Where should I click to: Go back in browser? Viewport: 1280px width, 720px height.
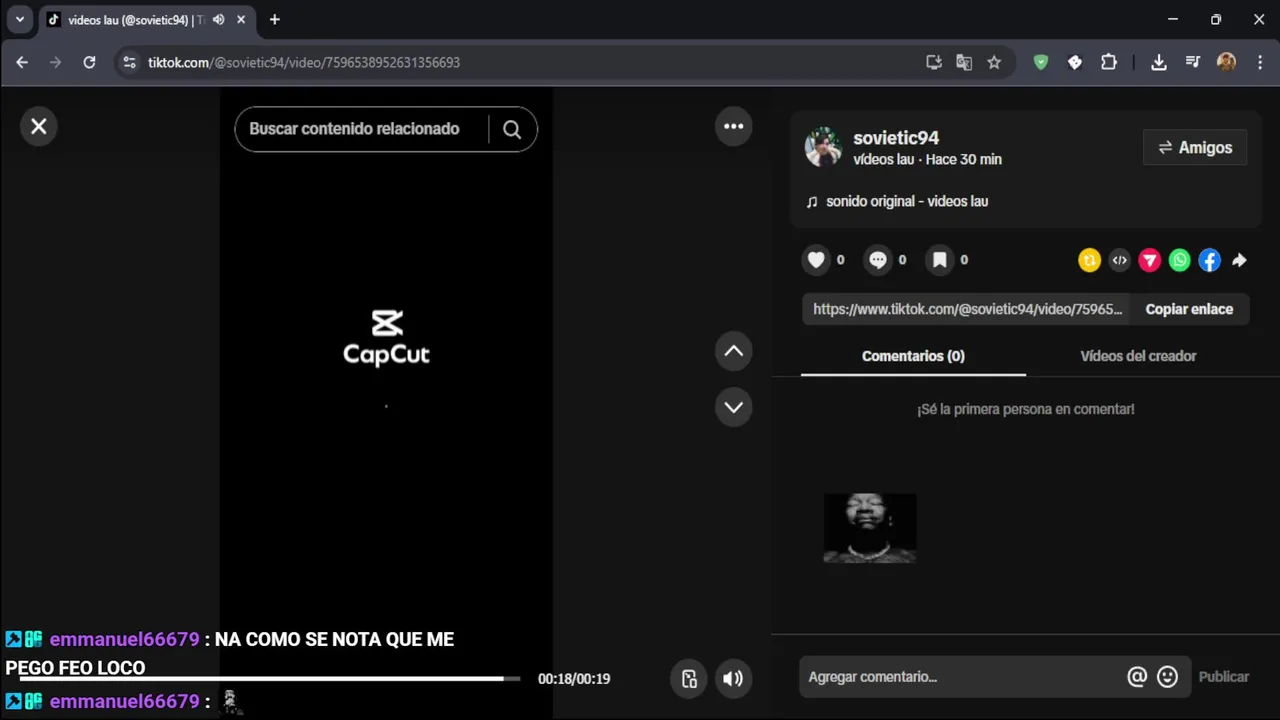coord(22,62)
